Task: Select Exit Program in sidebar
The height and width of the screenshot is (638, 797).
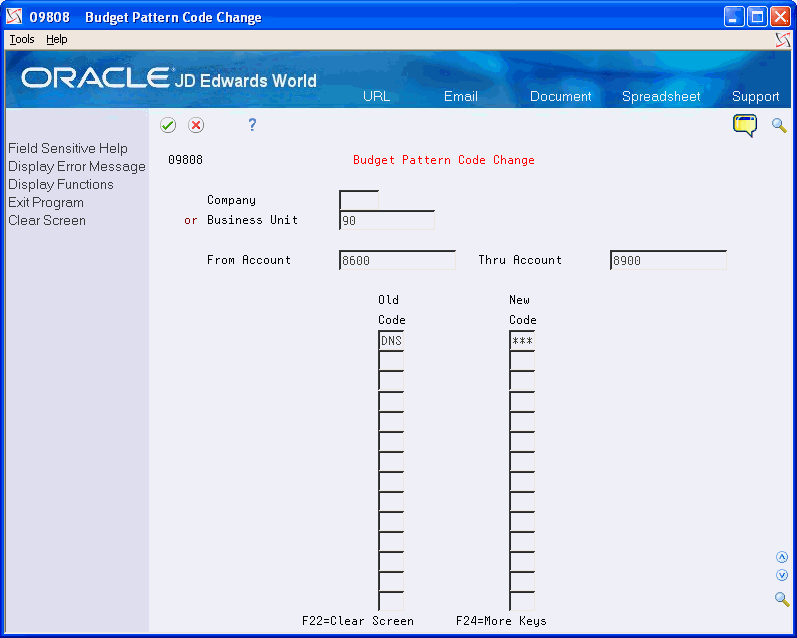Action: coord(46,202)
